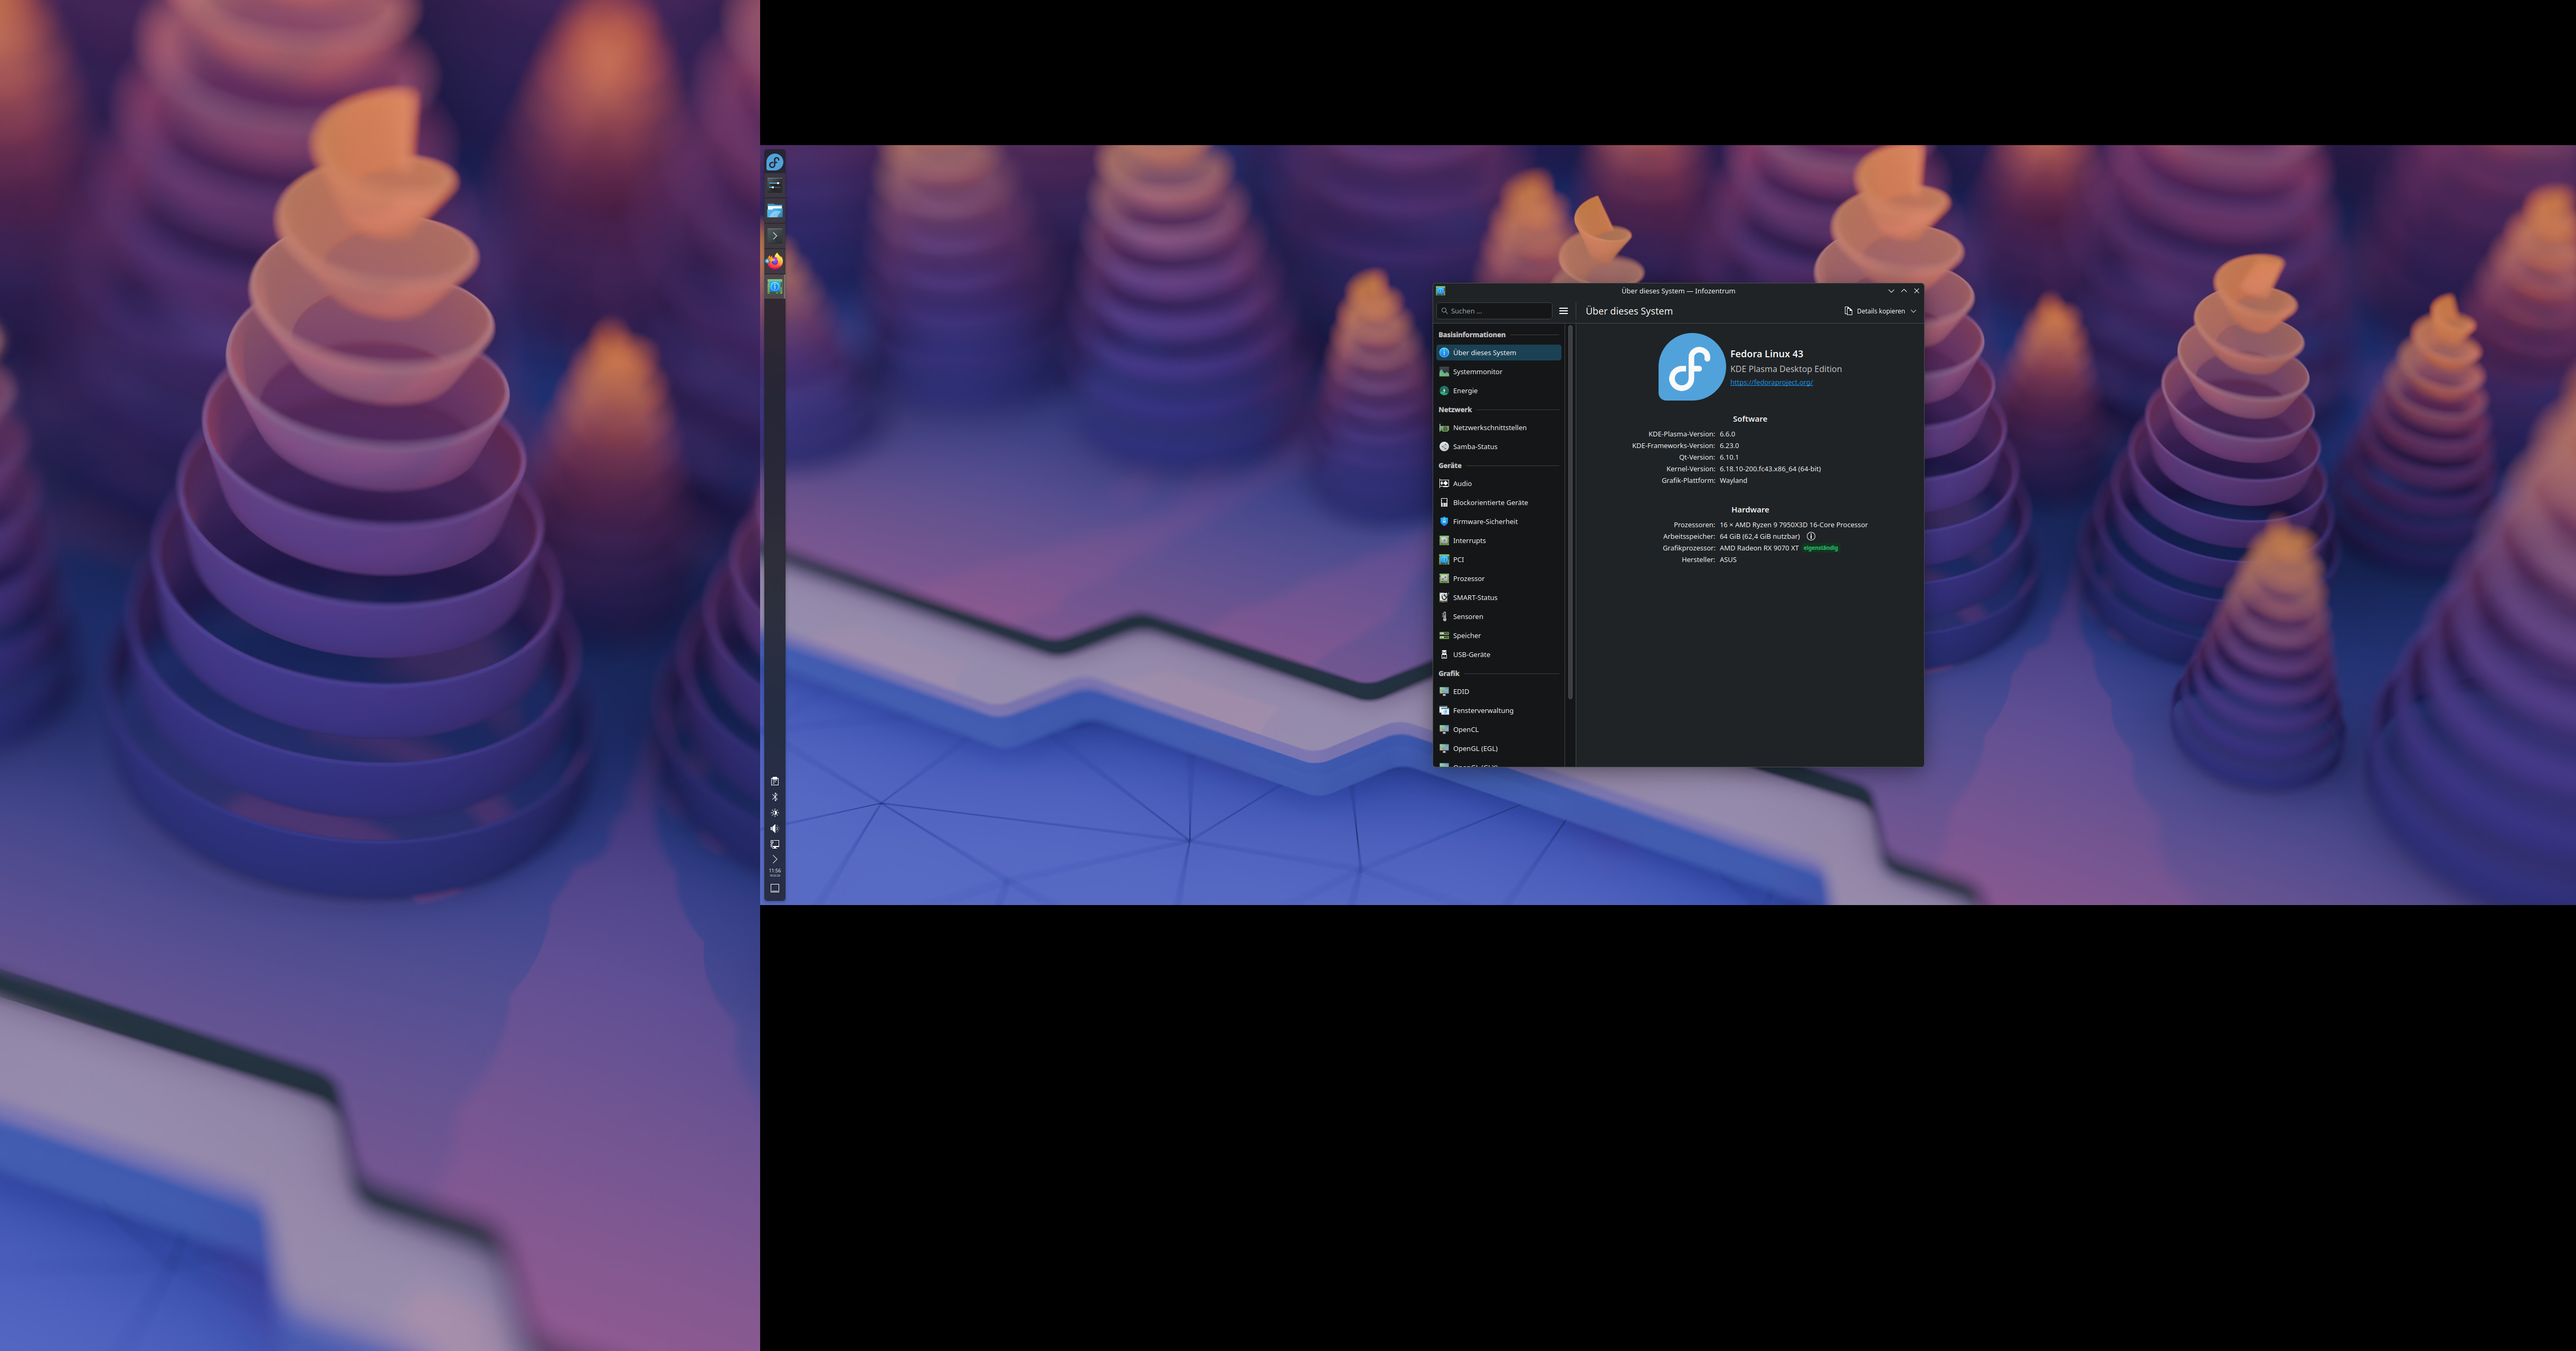Select Systemmonitor in the sidebar

[x=1477, y=372]
